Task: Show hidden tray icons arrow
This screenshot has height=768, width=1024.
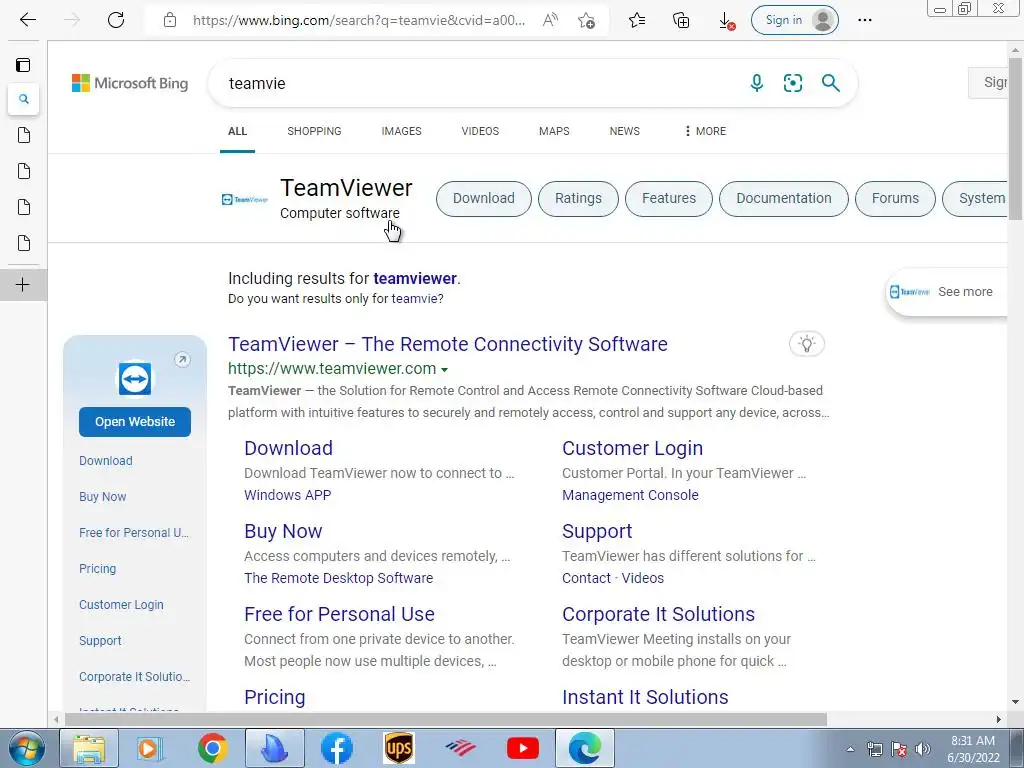Action: [850, 750]
